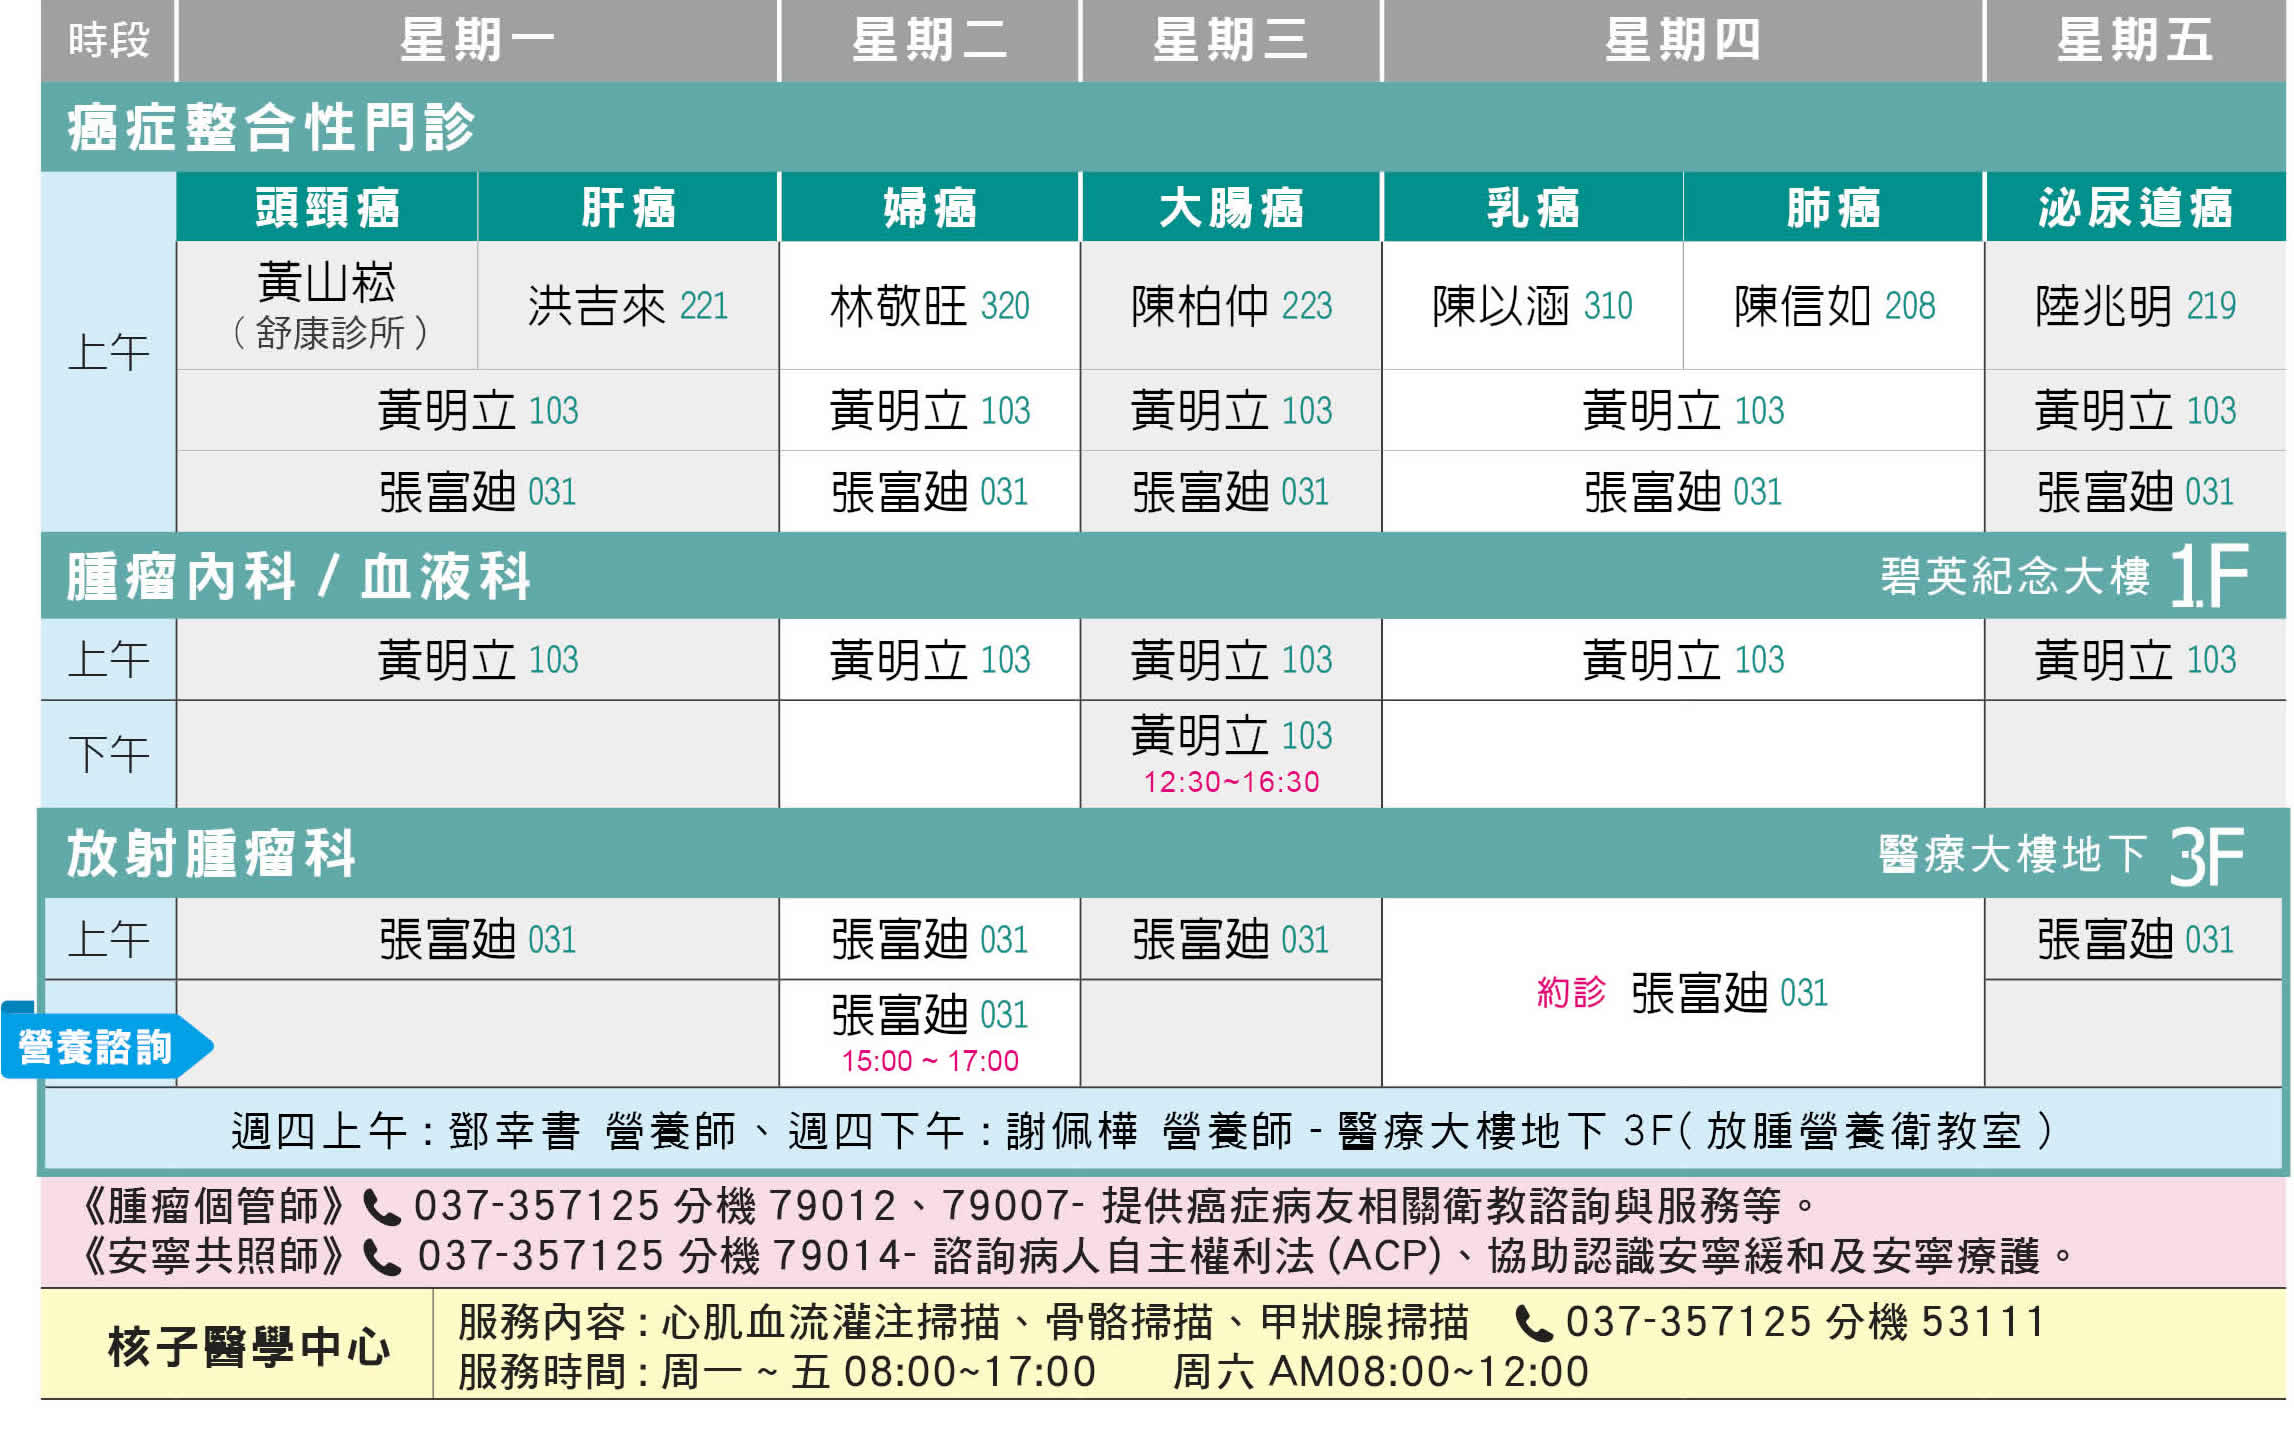This screenshot has width=2294, height=1446.
Task: Click 黃山崧 舒康診所 cell
Action: [327, 306]
